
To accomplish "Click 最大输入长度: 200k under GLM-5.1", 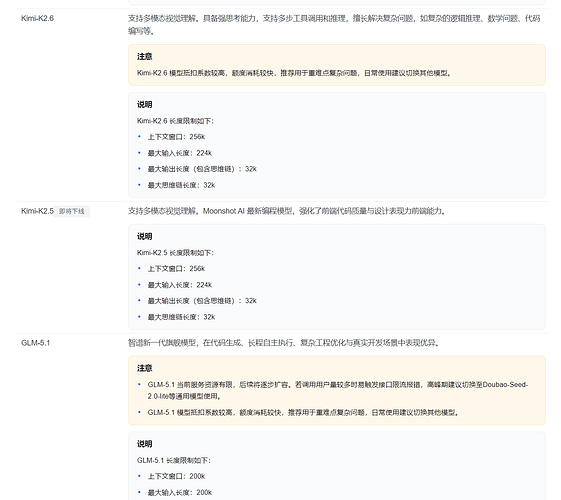I will point(180,492).
